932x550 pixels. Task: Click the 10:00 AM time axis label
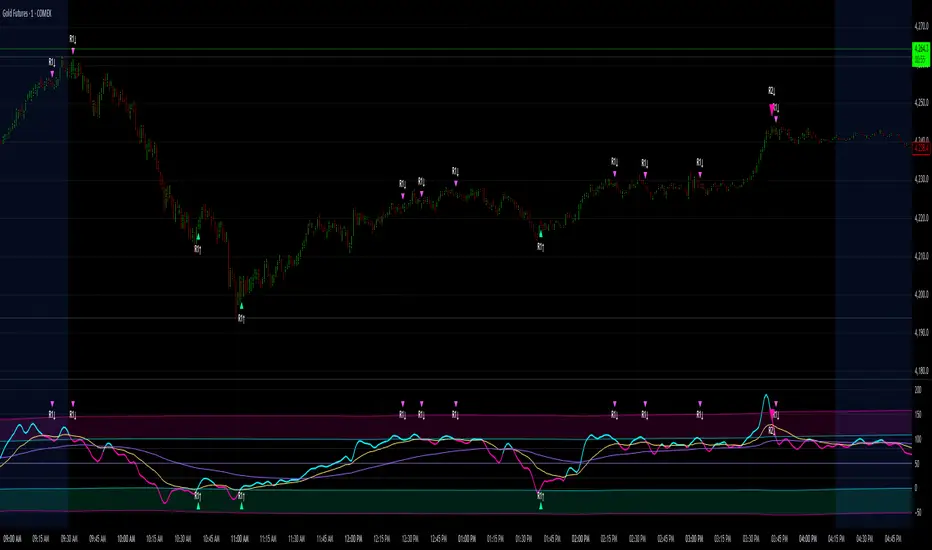point(126,539)
